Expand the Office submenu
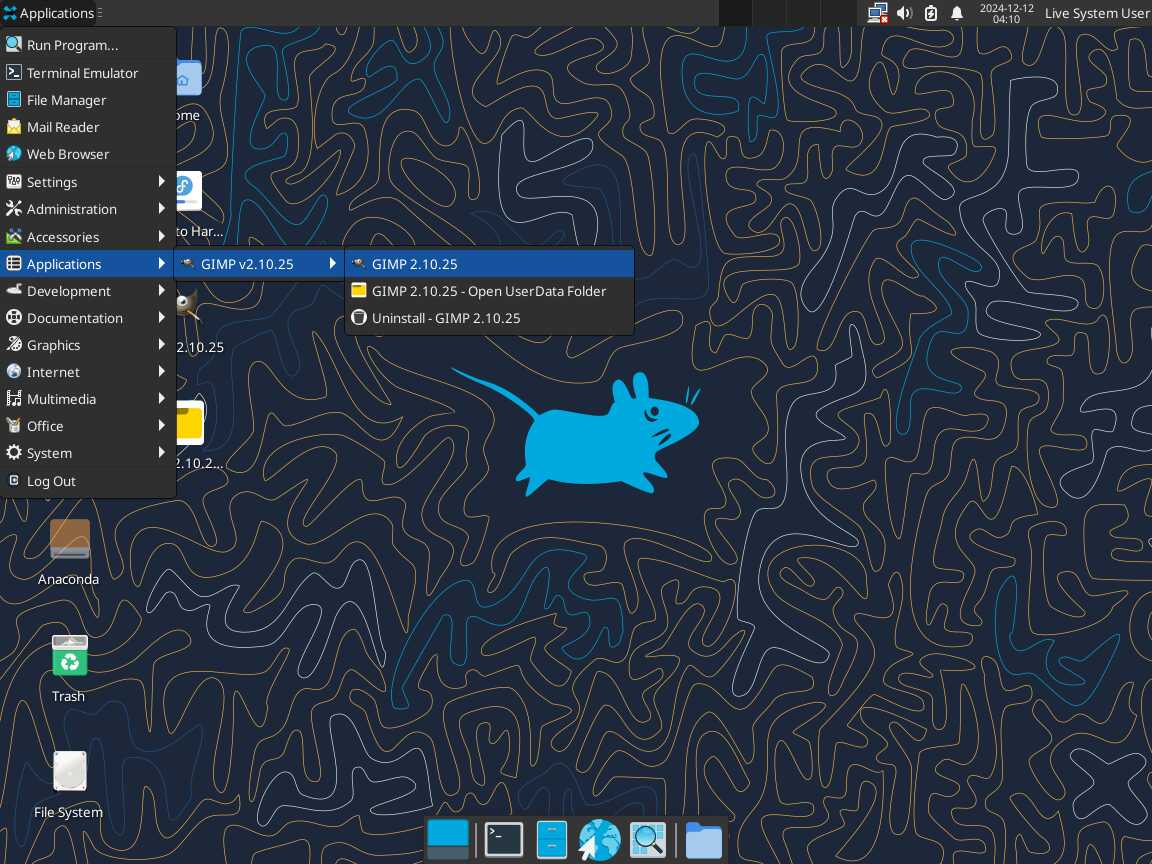 [88, 426]
